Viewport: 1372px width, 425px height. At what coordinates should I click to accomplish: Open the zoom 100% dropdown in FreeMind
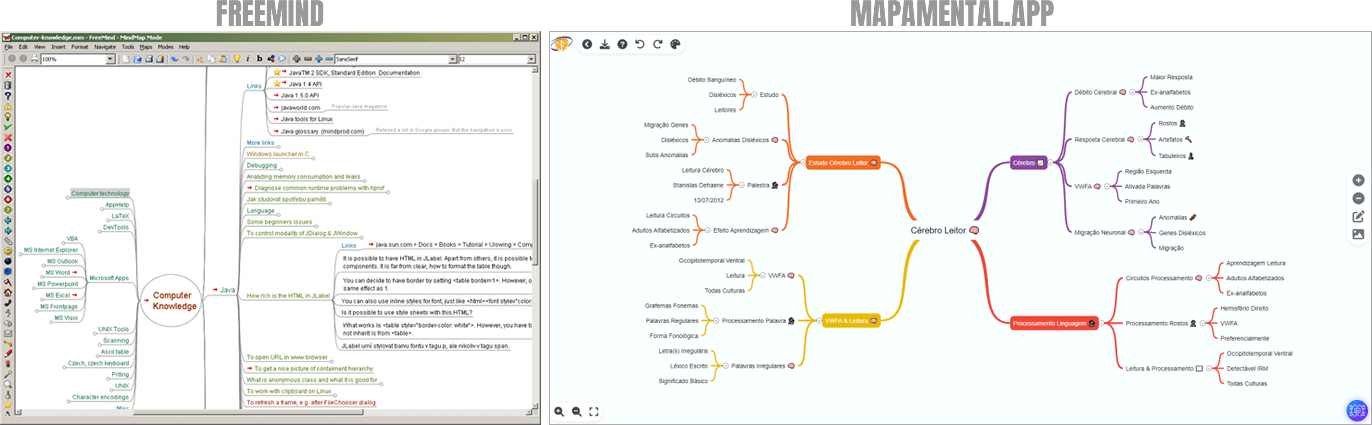(x=110, y=59)
